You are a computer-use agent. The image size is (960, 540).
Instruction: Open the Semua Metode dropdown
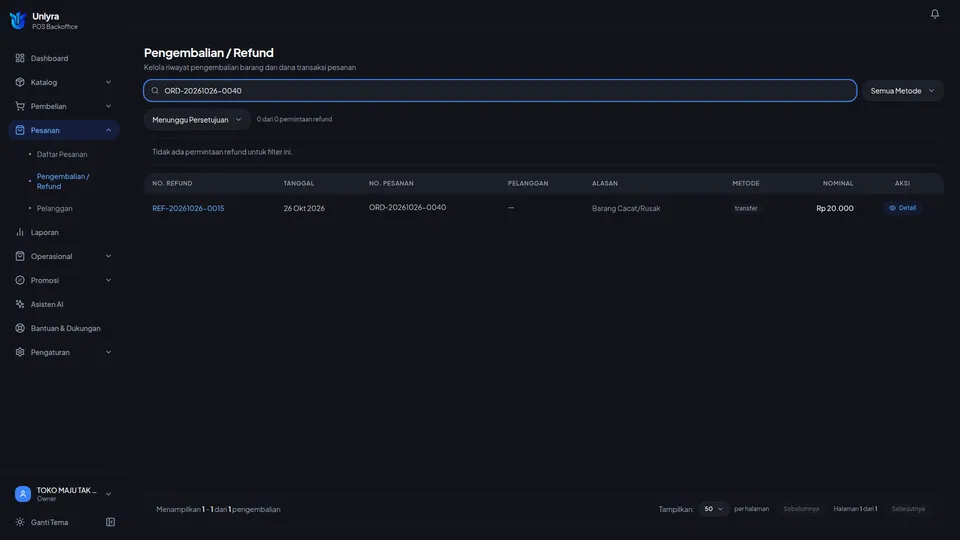click(x=902, y=91)
